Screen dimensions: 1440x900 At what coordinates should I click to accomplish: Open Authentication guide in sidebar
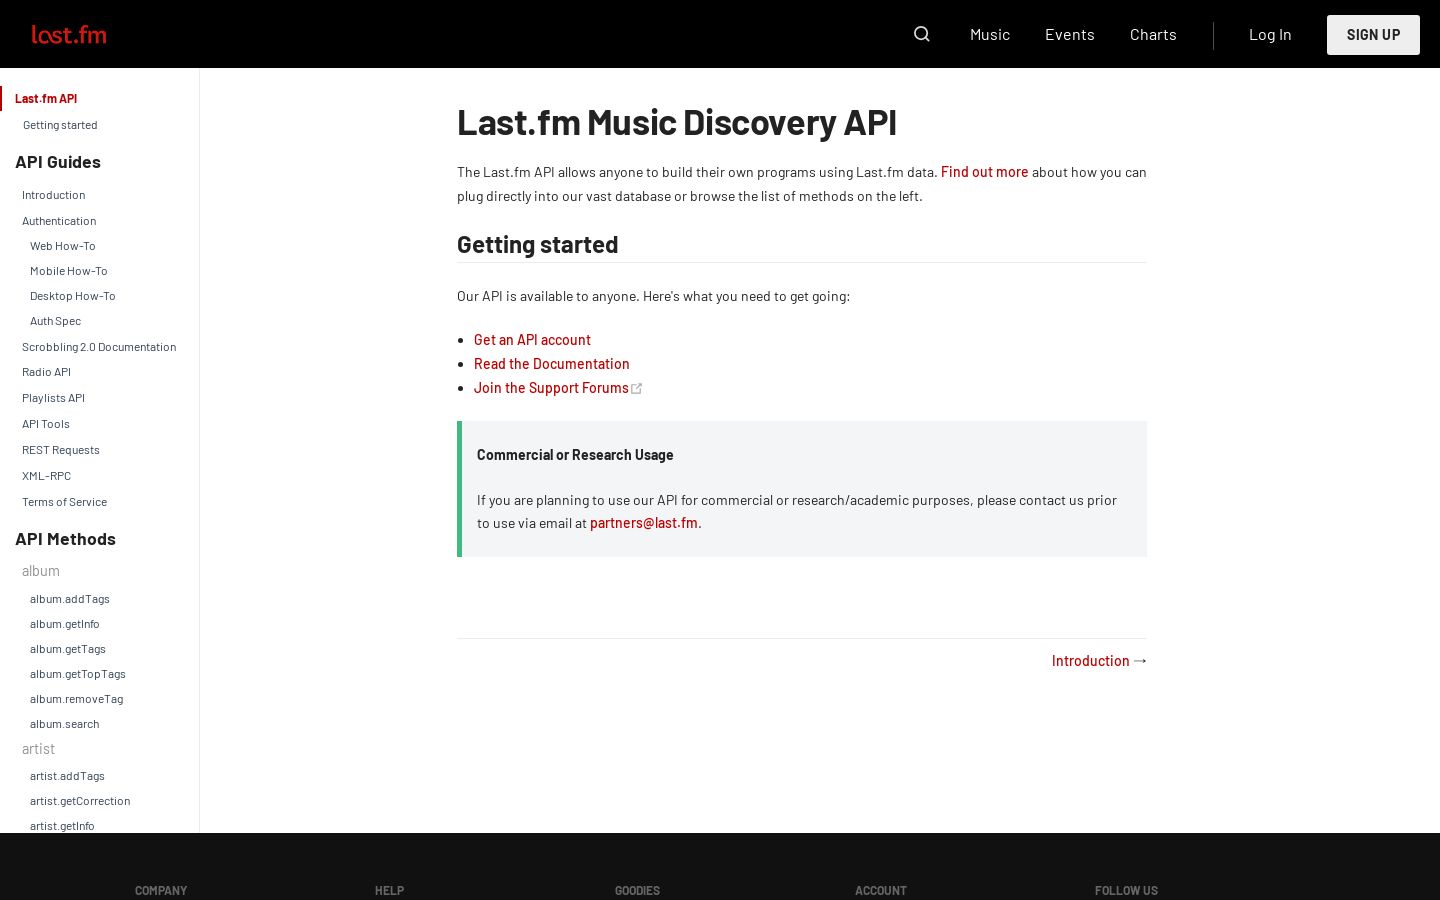(x=59, y=221)
